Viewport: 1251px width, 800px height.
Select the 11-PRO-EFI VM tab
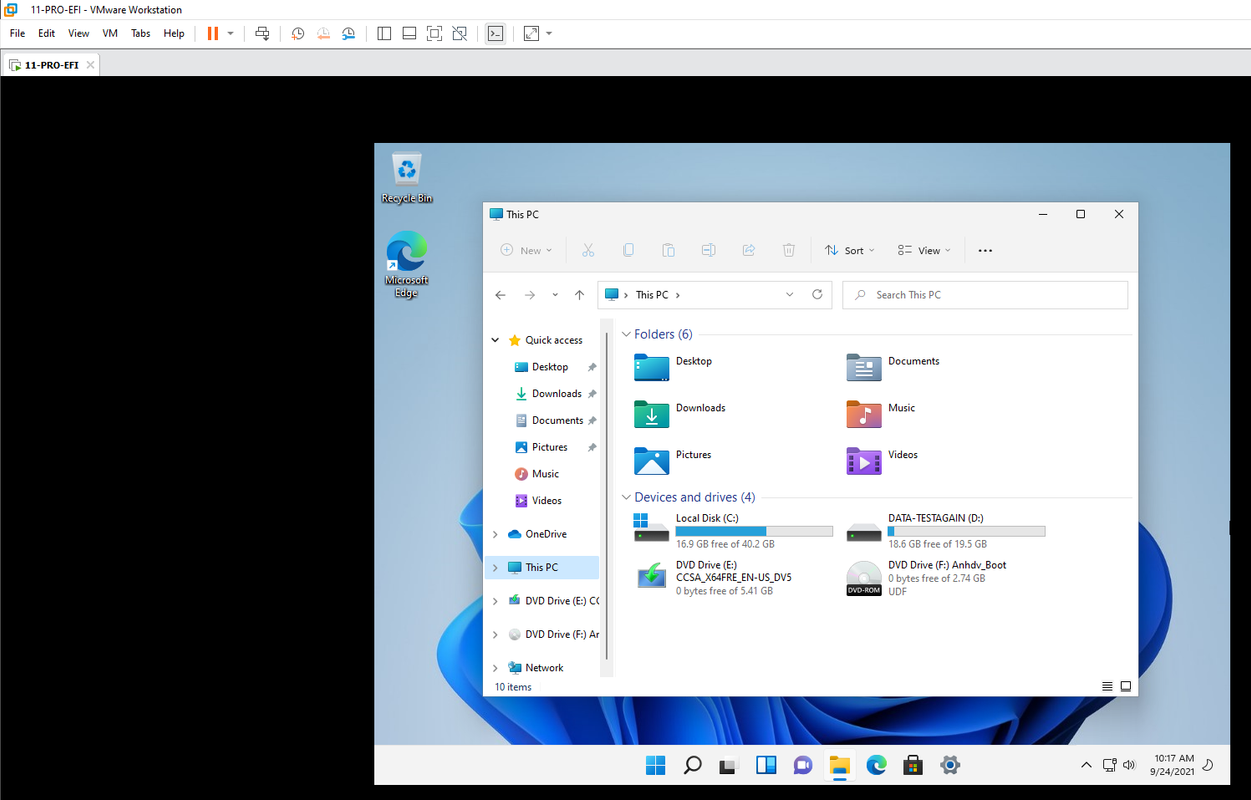pos(52,65)
